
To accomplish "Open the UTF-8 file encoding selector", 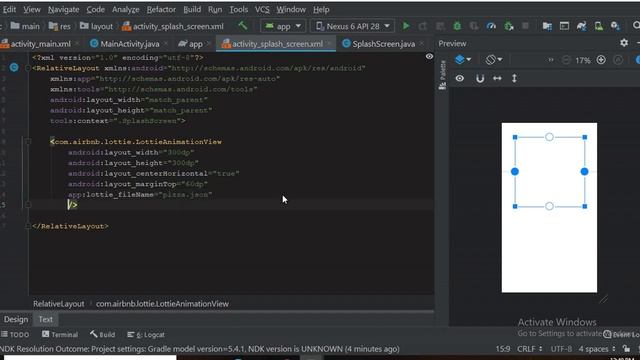I will 561,349.
